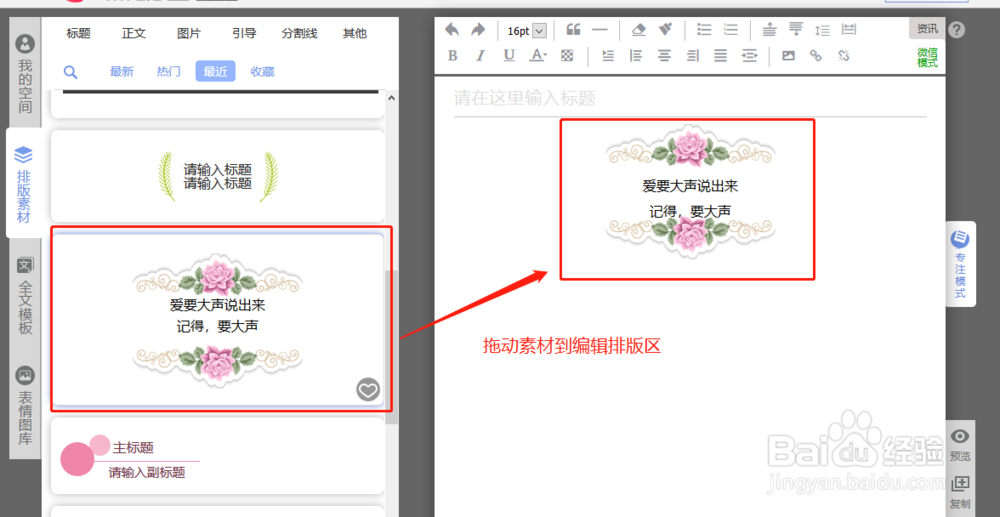Toggle bold formatting
Screen dimensions: 1000x517
click(x=453, y=55)
